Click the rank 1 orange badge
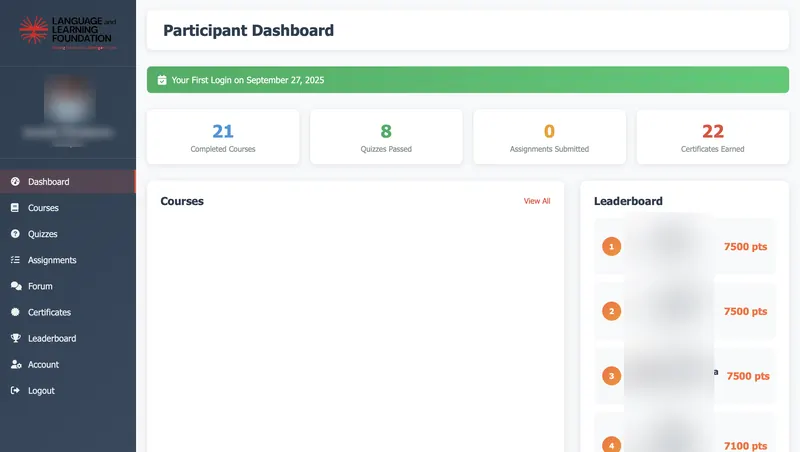Viewport: 800px width, 452px height. (611, 246)
